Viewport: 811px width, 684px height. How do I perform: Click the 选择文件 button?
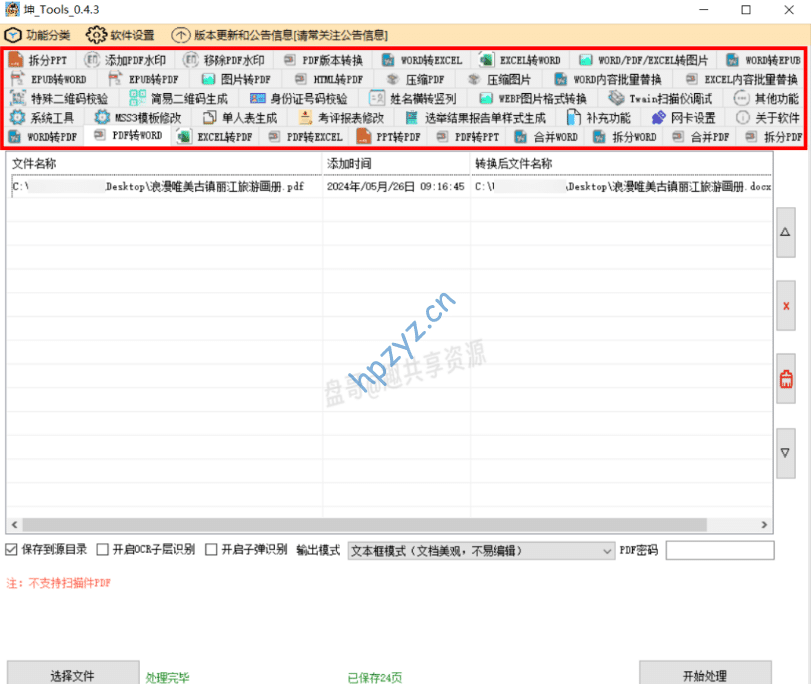pyautogui.click(x=72, y=675)
